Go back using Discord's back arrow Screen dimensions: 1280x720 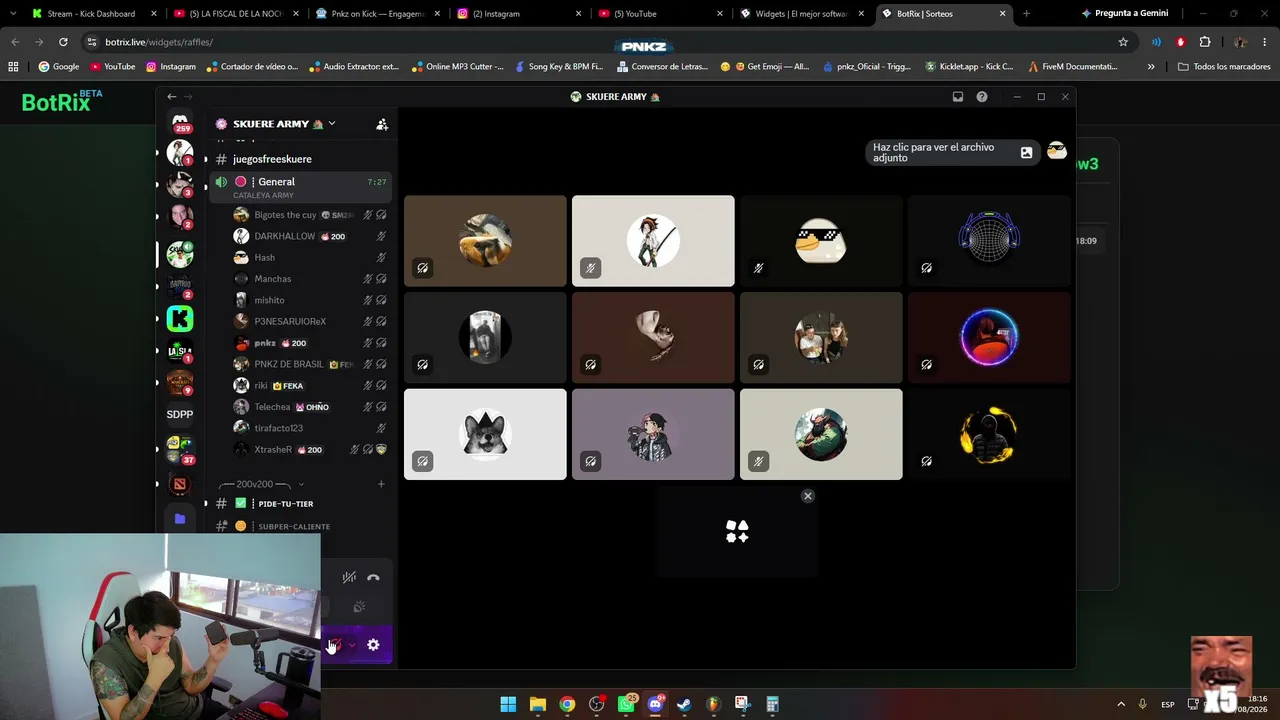click(172, 97)
